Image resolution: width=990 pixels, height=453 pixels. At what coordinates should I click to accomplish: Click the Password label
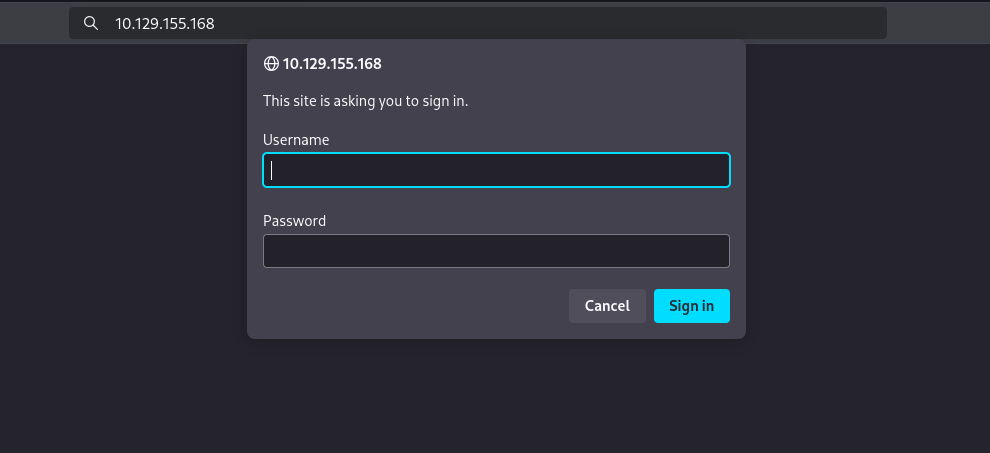tap(294, 221)
